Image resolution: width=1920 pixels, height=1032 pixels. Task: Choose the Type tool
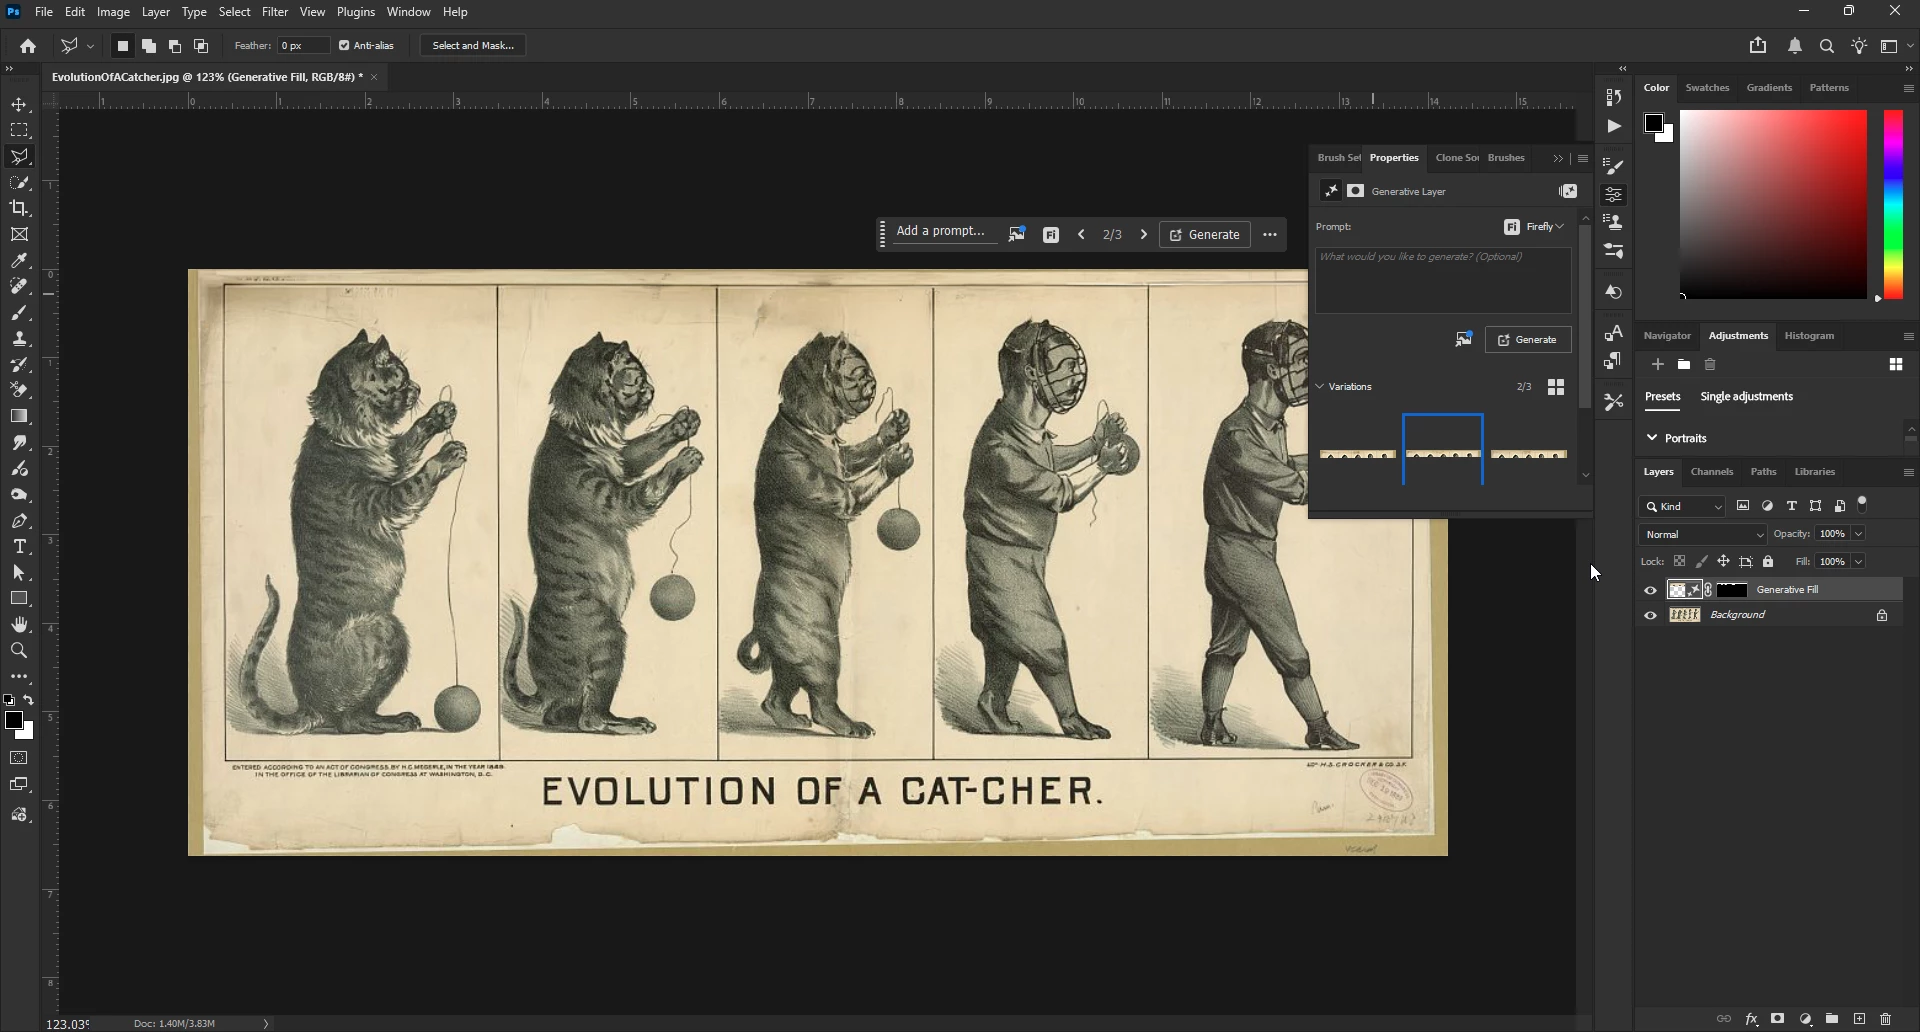pyautogui.click(x=19, y=547)
